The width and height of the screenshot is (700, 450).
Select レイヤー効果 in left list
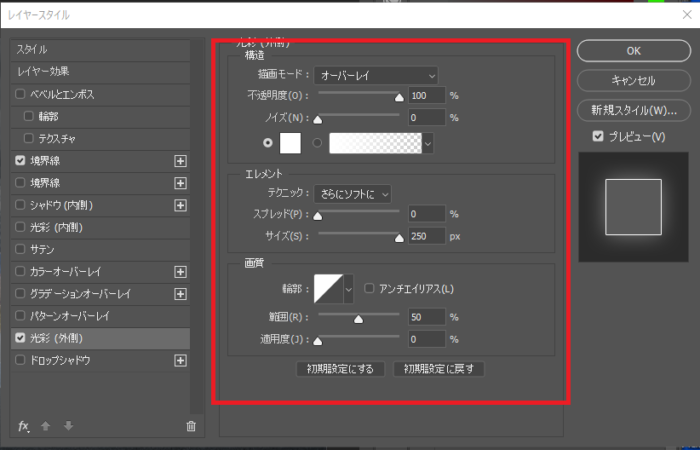(x=100, y=72)
